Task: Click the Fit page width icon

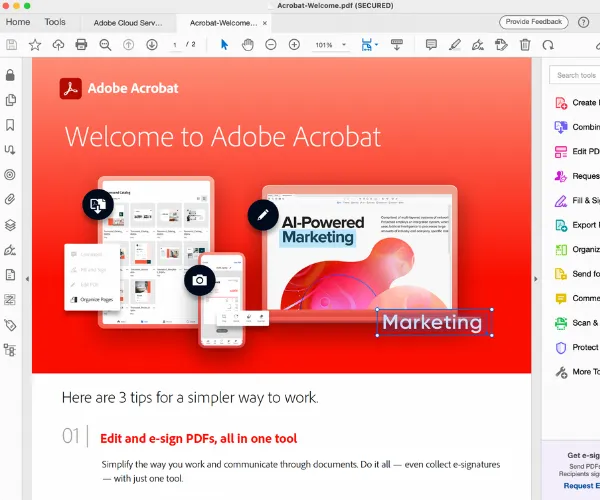Action: click(367, 45)
